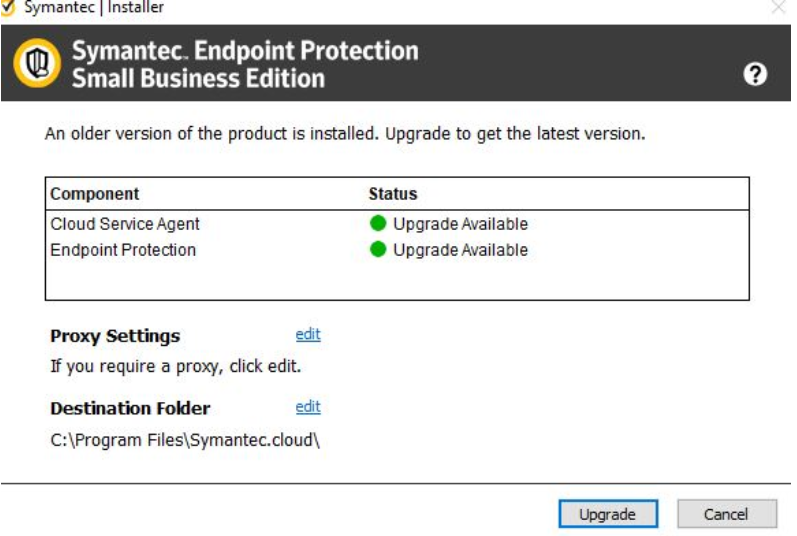Click the Symantec installer title bar icon
Image resolution: width=797 pixels, height=536 pixels.
tap(9, 8)
